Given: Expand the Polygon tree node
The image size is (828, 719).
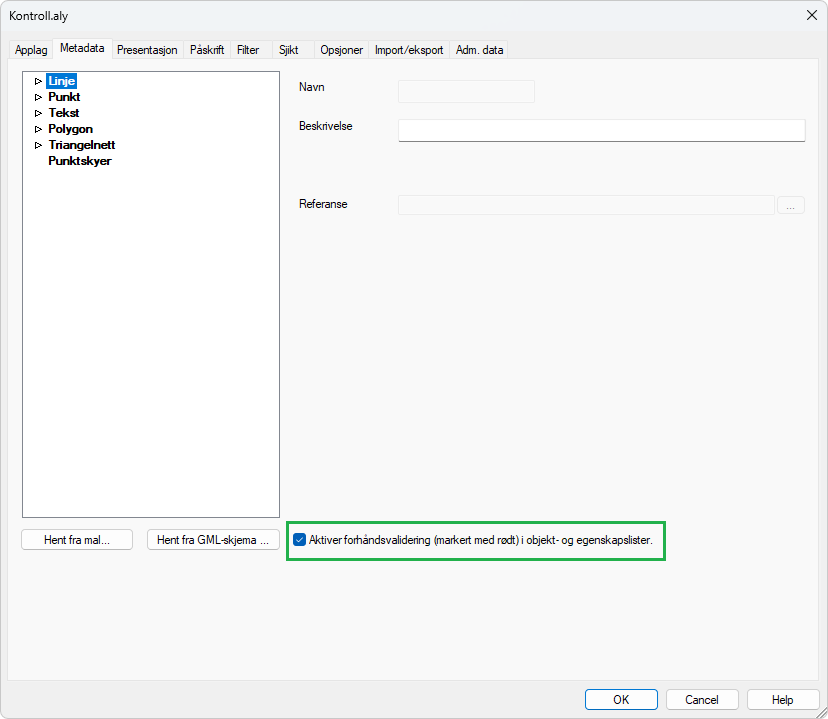Looking at the screenshot, I should pyautogui.click(x=38, y=129).
